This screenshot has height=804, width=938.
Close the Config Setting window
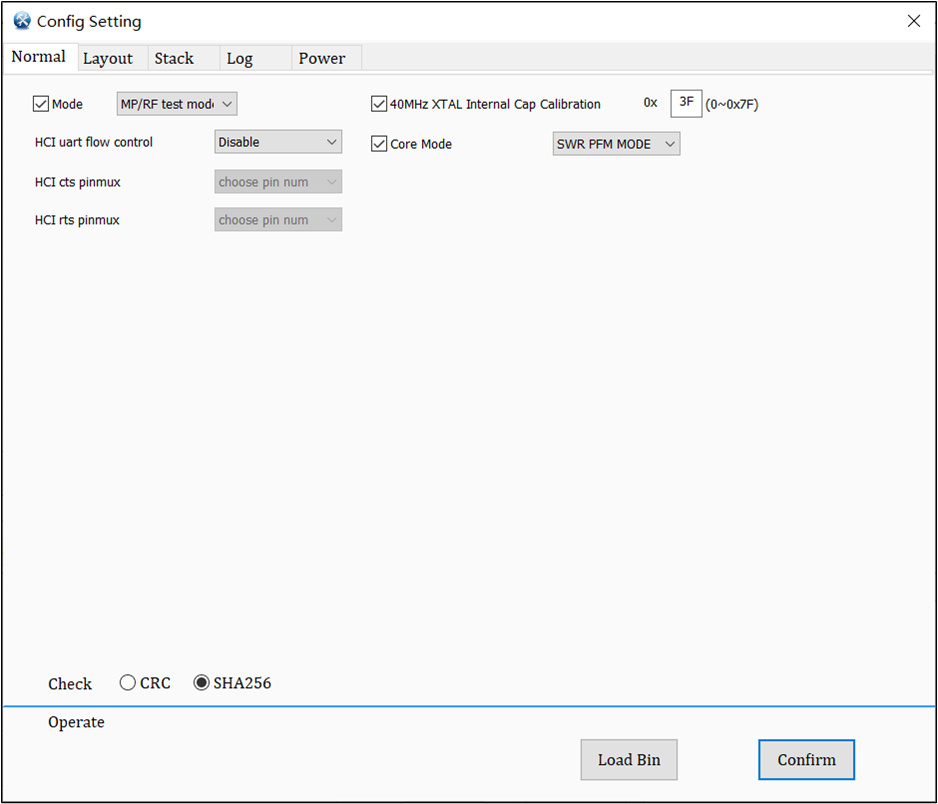(x=913, y=20)
